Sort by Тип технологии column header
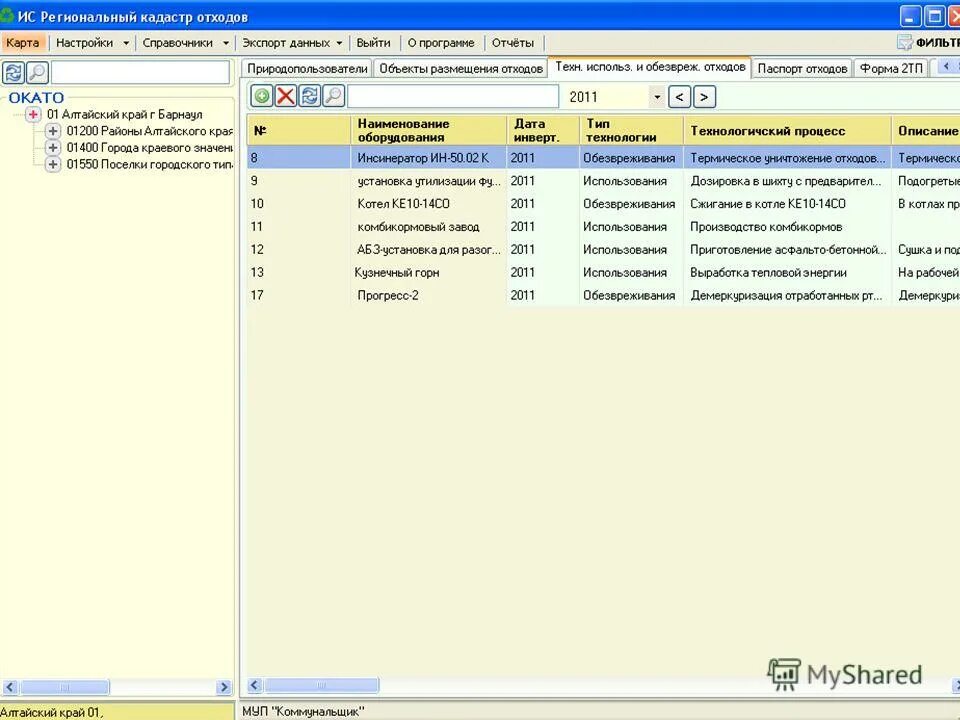This screenshot has height=720, width=960. click(631, 130)
